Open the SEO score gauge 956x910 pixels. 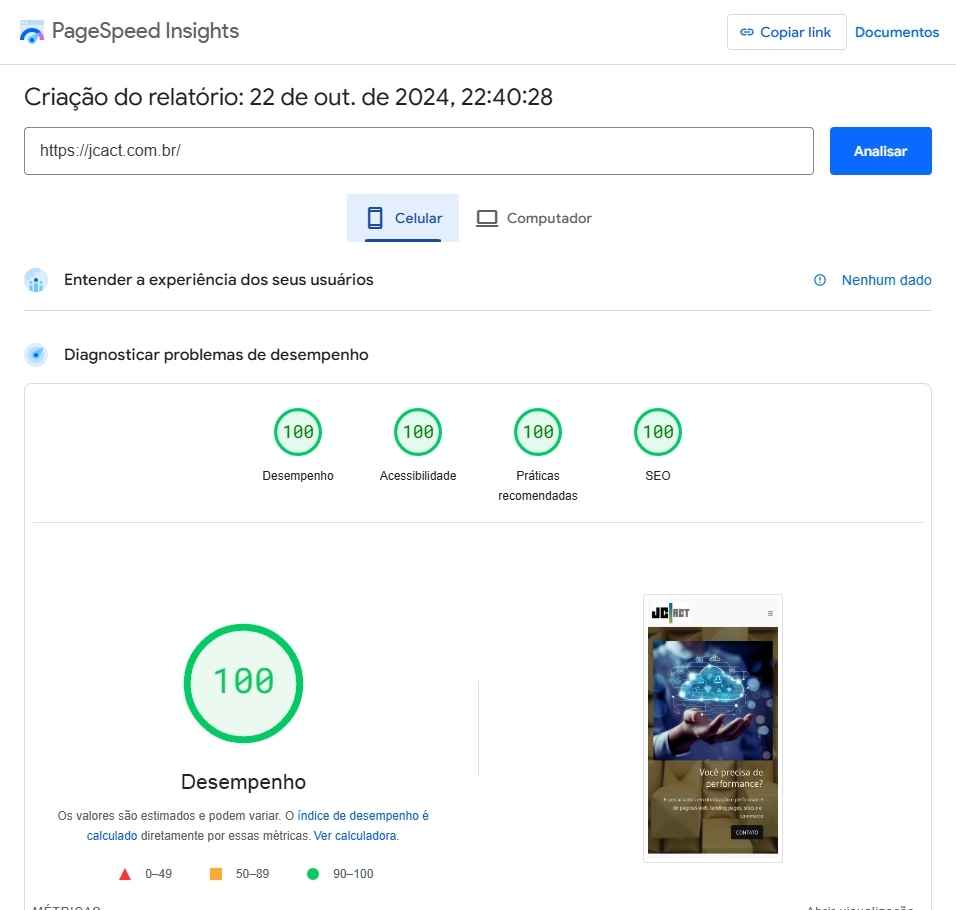[658, 432]
